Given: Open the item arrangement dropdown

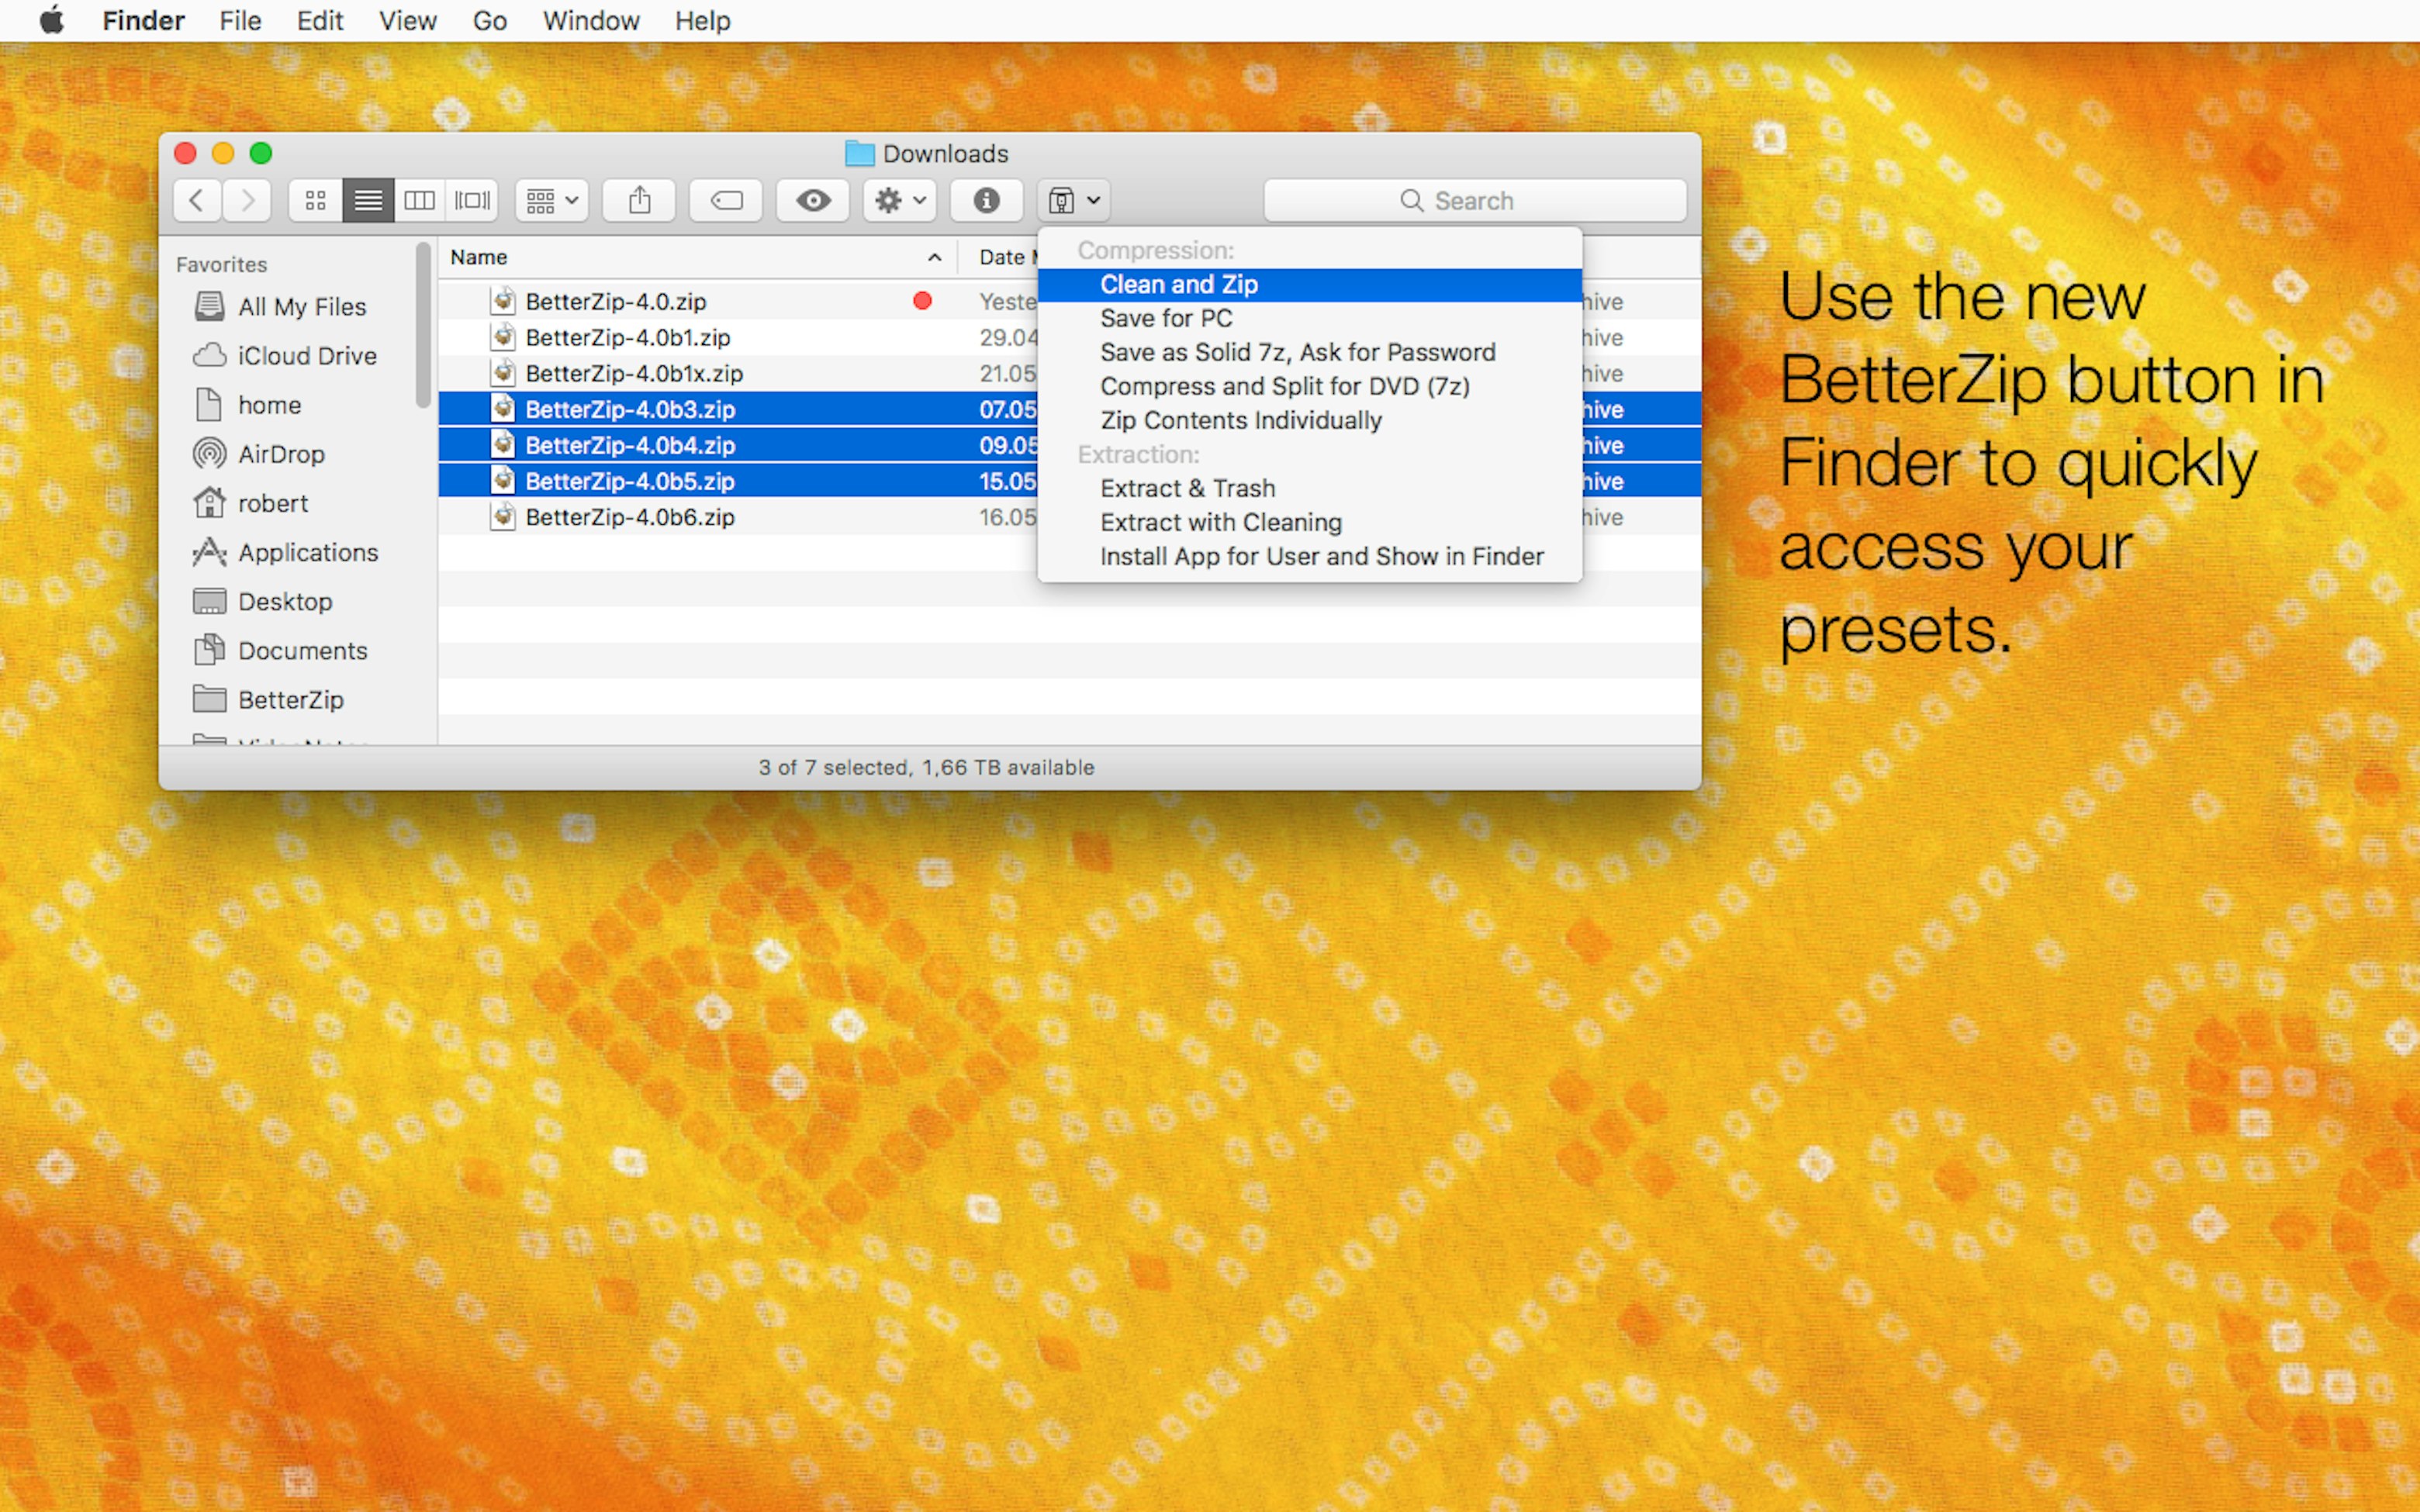Looking at the screenshot, I should point(551,200).
